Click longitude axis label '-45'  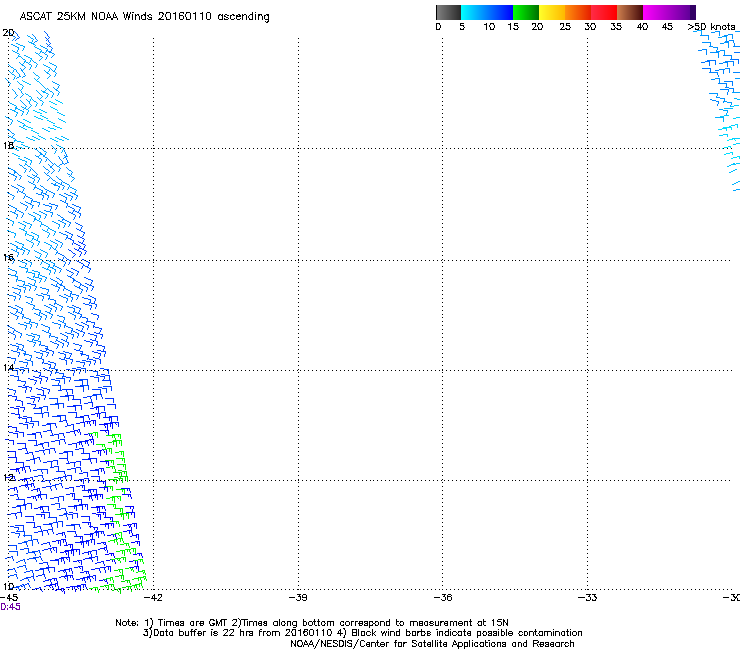(x=9, y=598)
